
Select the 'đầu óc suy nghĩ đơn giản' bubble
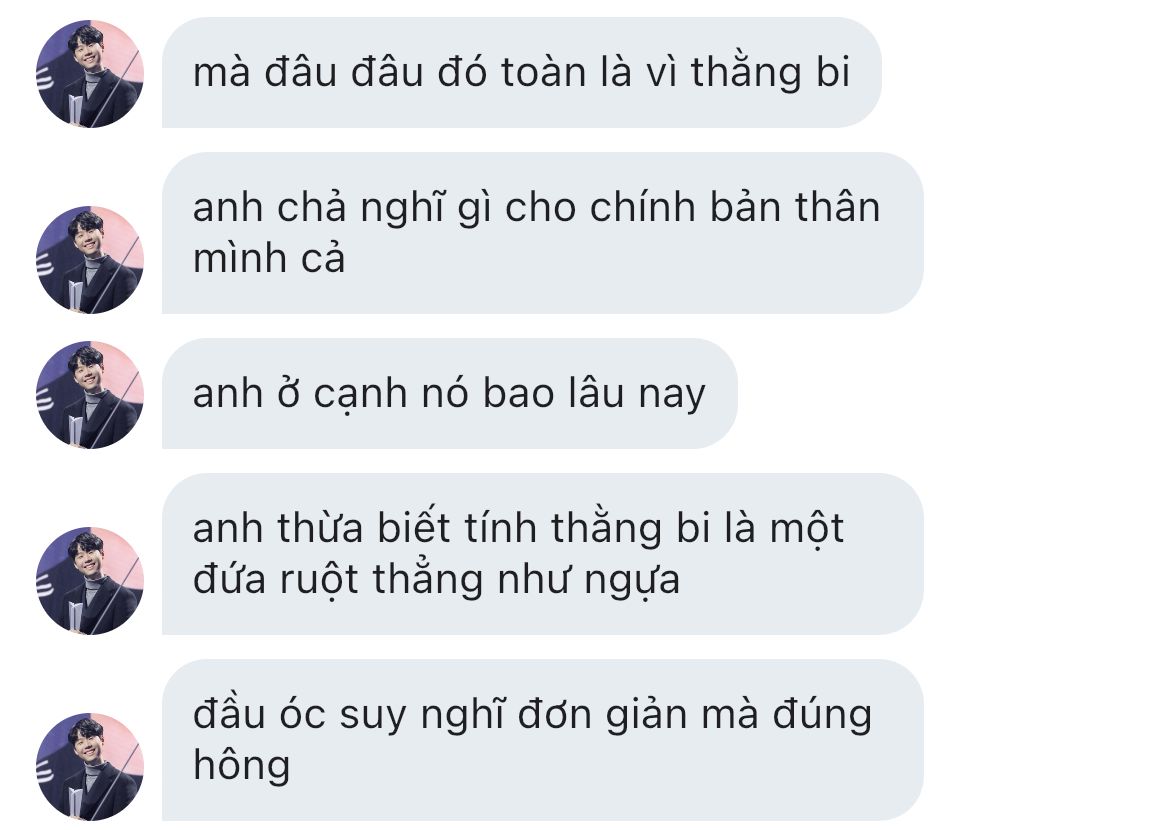542,740
